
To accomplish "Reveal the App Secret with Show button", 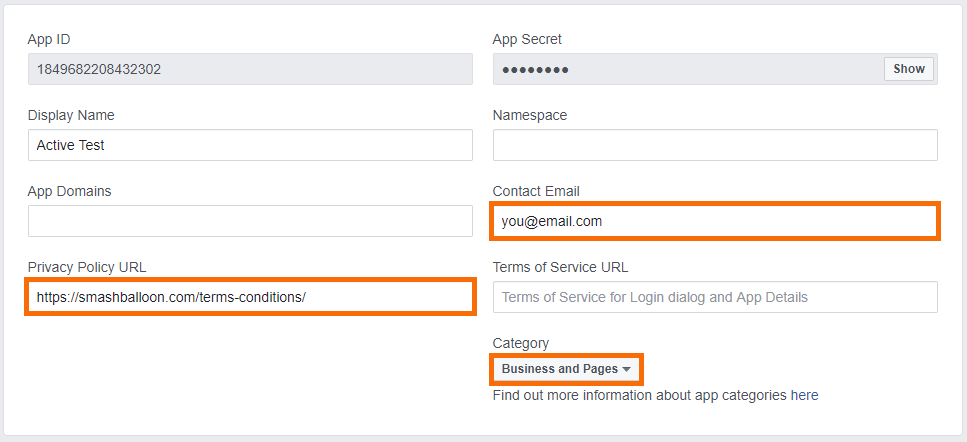I will click(909, 69).
